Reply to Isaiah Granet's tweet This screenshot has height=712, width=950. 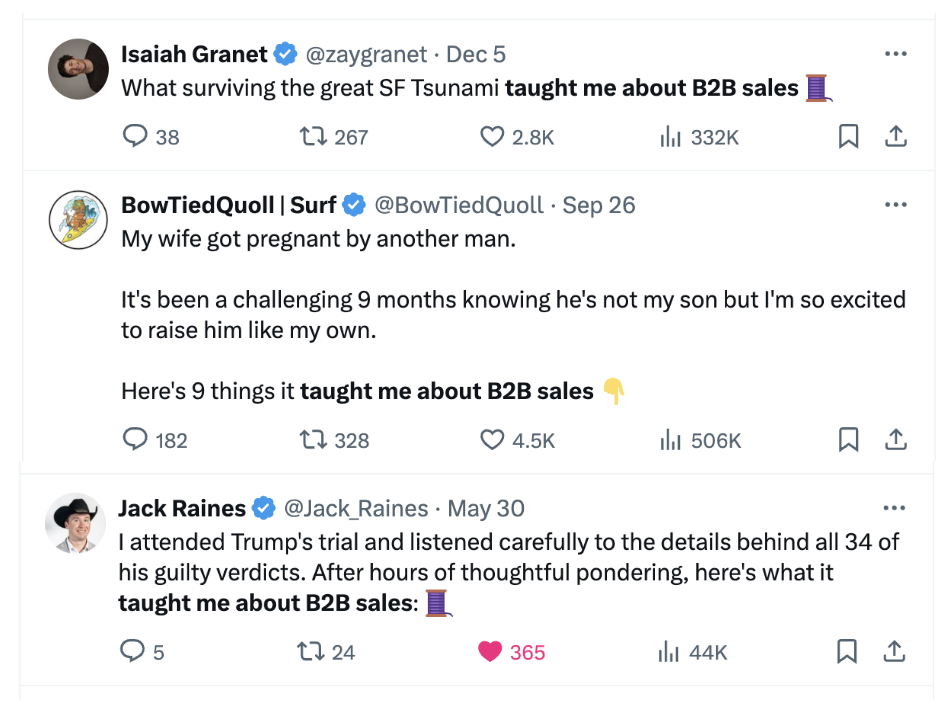pos(135,137)
